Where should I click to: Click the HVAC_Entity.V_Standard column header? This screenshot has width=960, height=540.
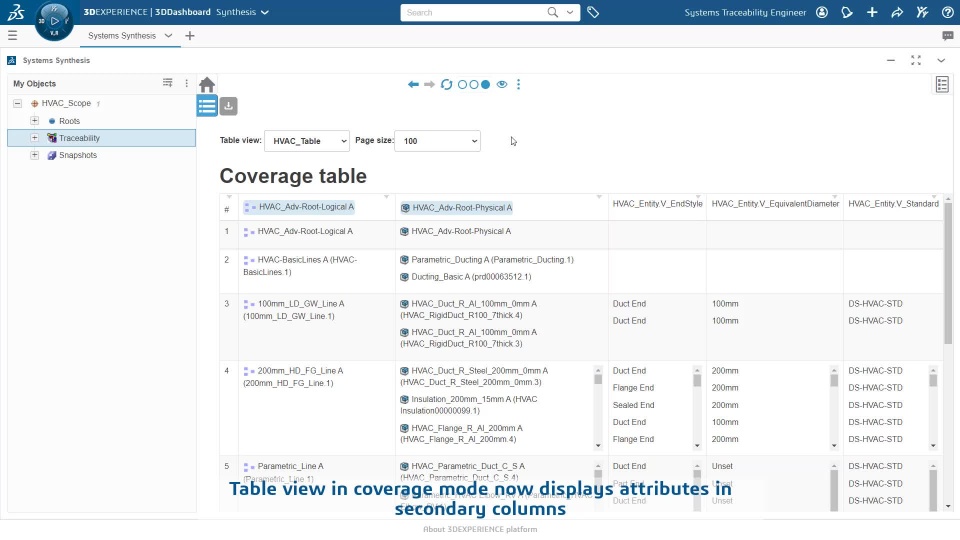pos(893,204)
